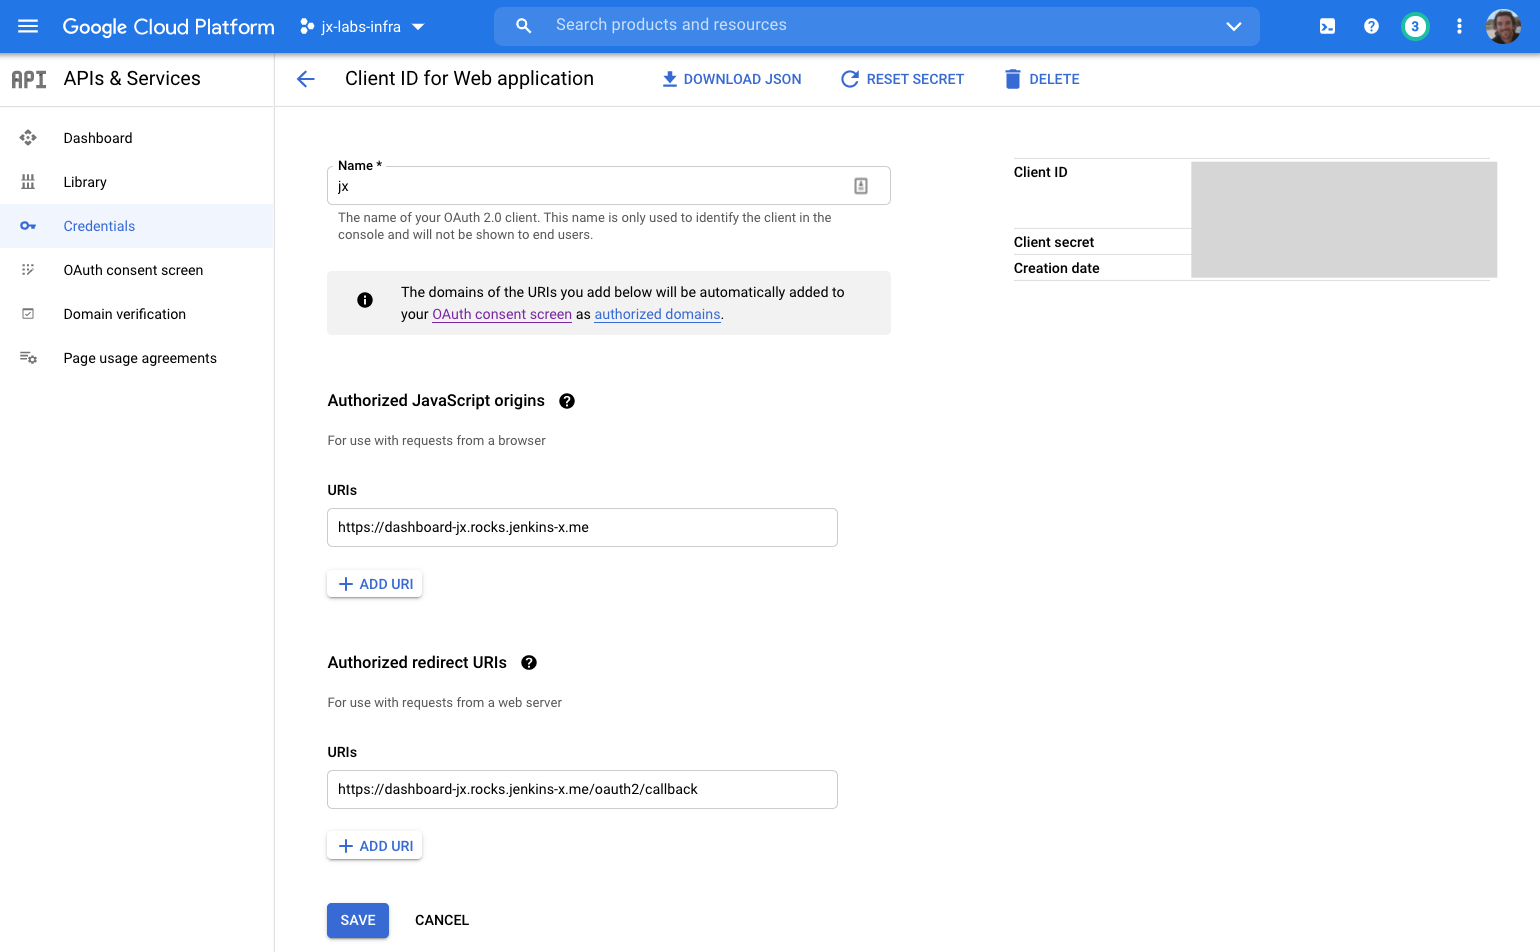Image resolution: width=1540 pixels, height=952 pixels.
Task: Open the hamburger navigation menu
Action: 28,26
